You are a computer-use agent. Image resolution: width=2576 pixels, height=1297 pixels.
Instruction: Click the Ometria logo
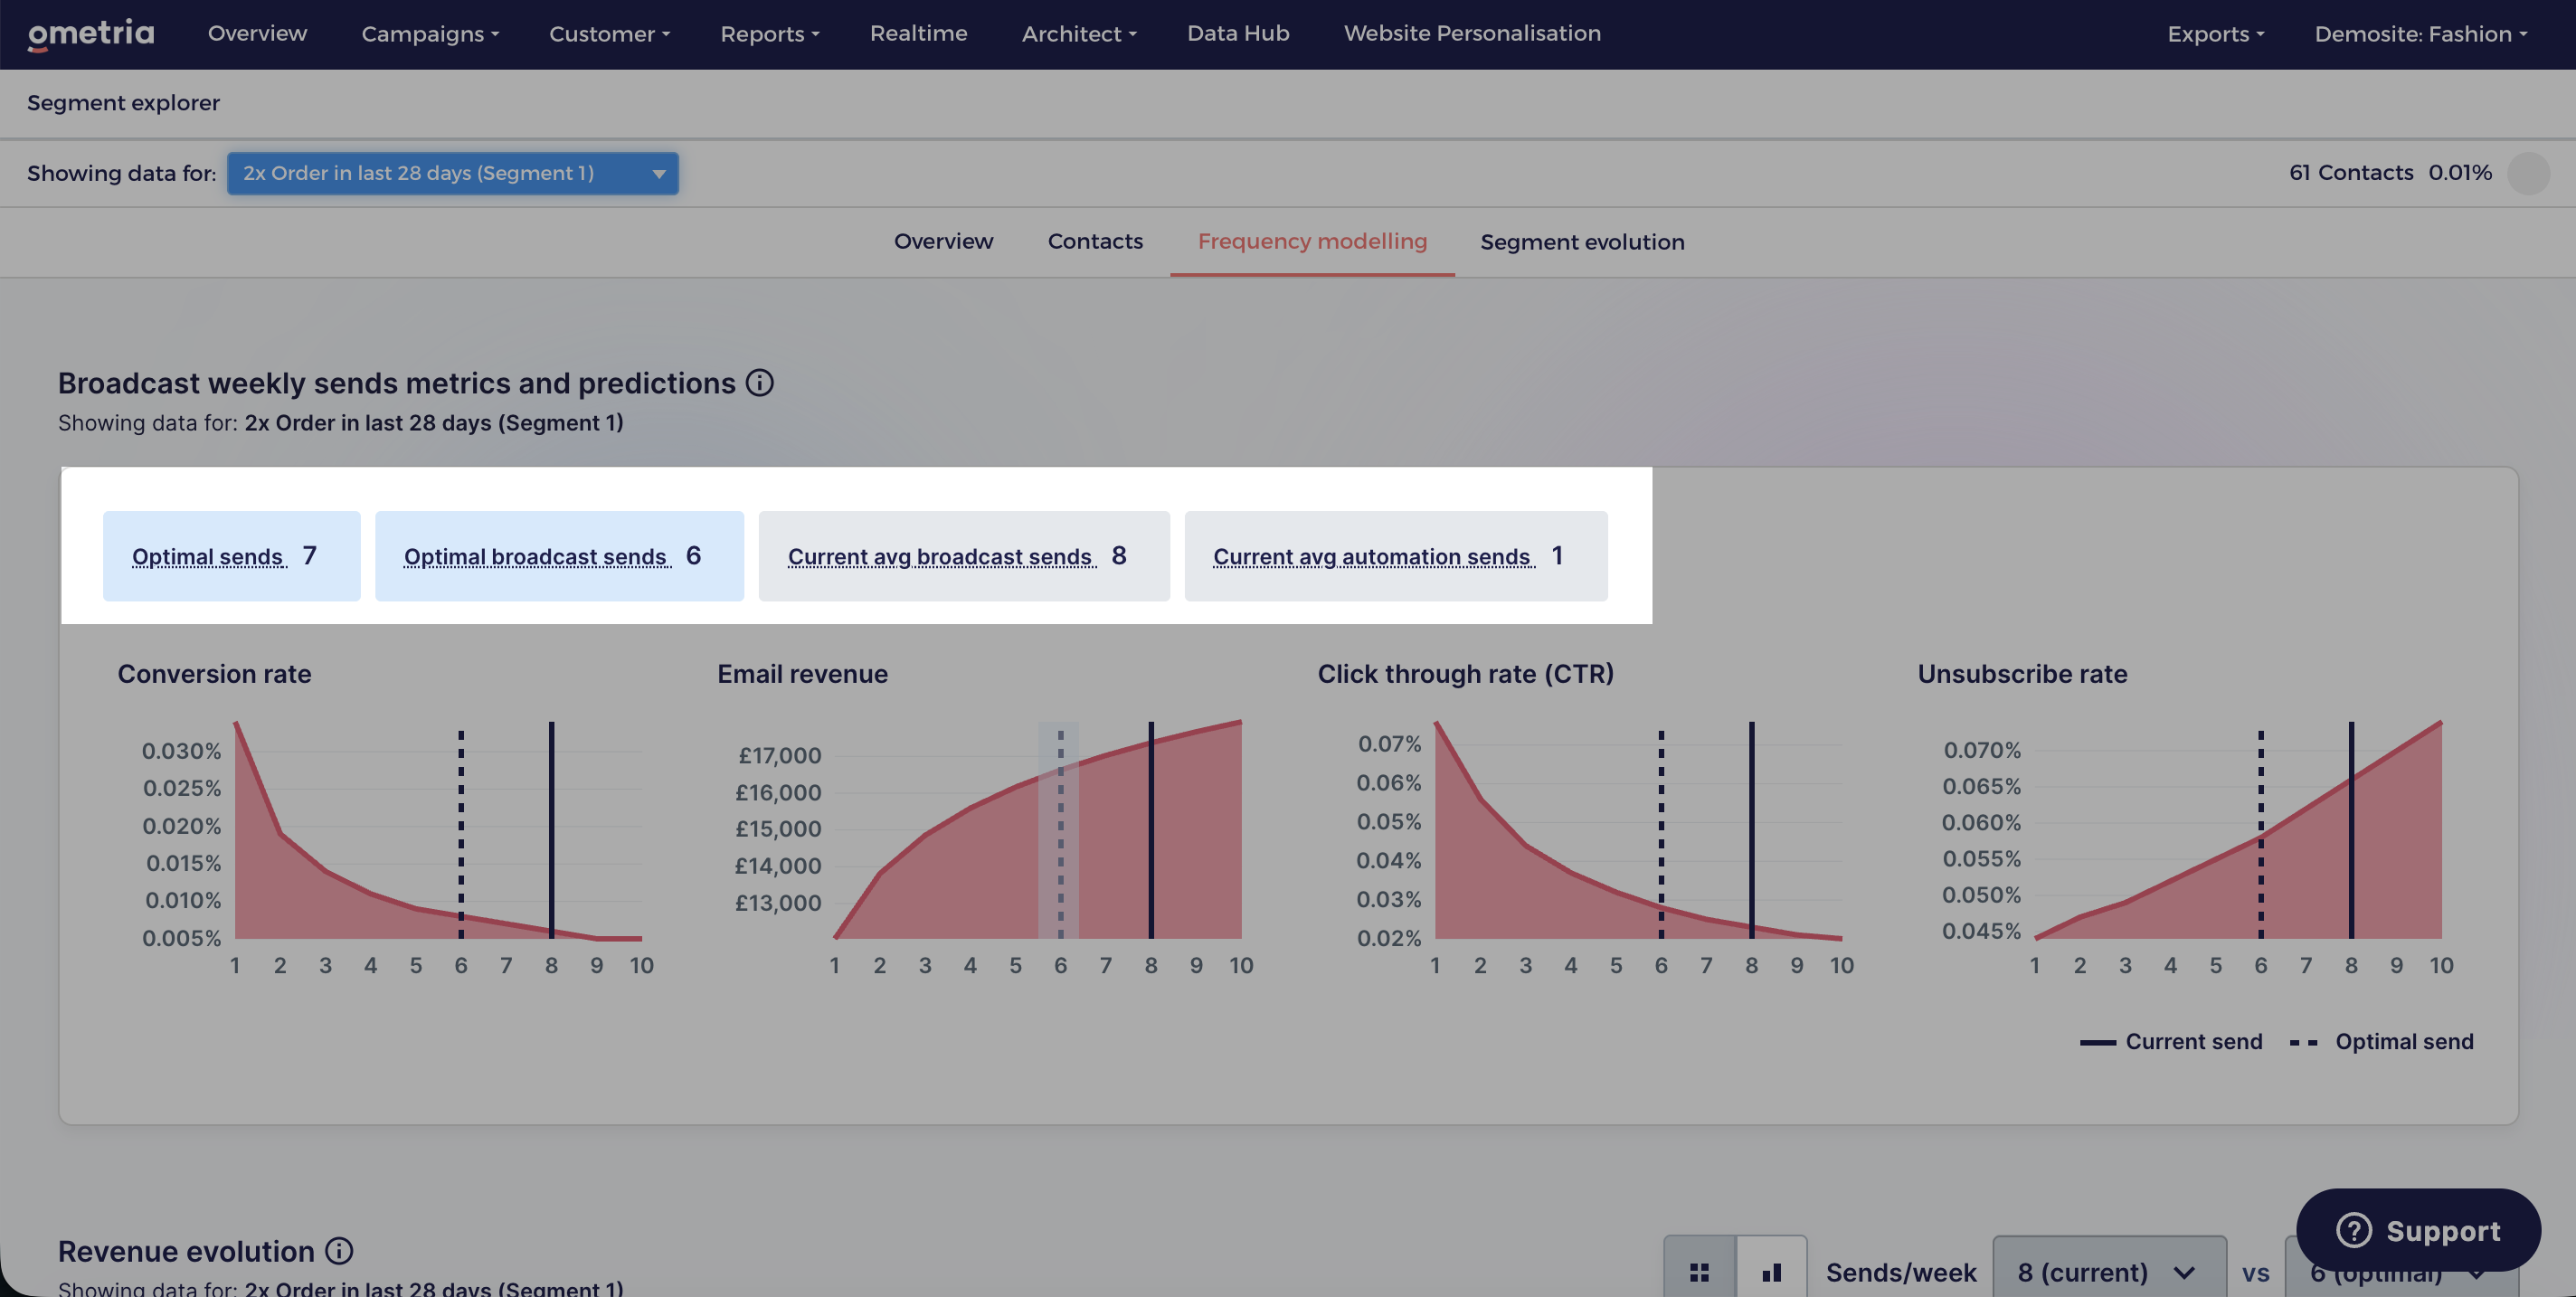pyautogui.click(x=91, y=33)
